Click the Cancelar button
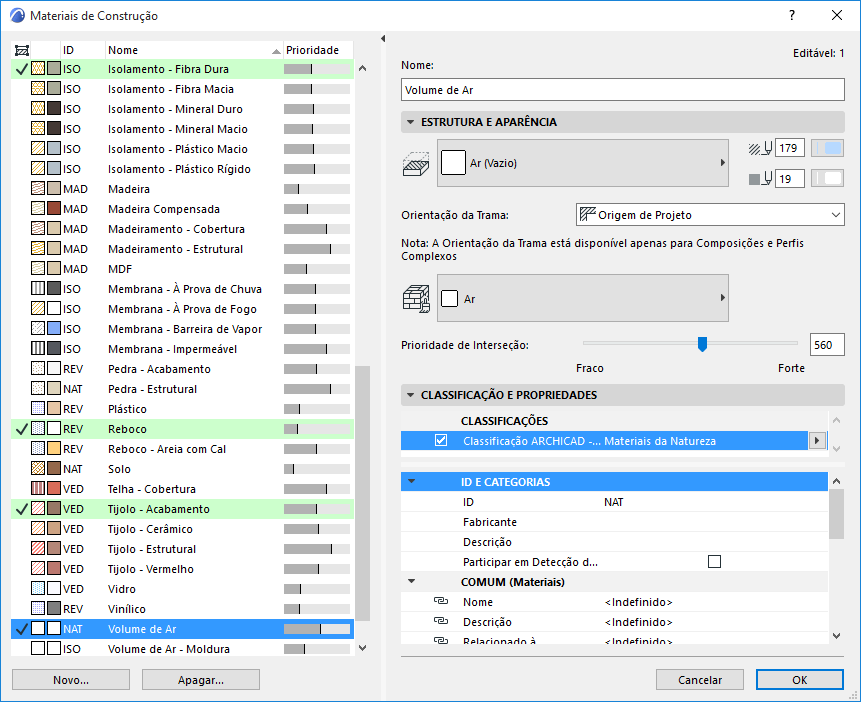This screenshot has height=702, width=861. 700,680
